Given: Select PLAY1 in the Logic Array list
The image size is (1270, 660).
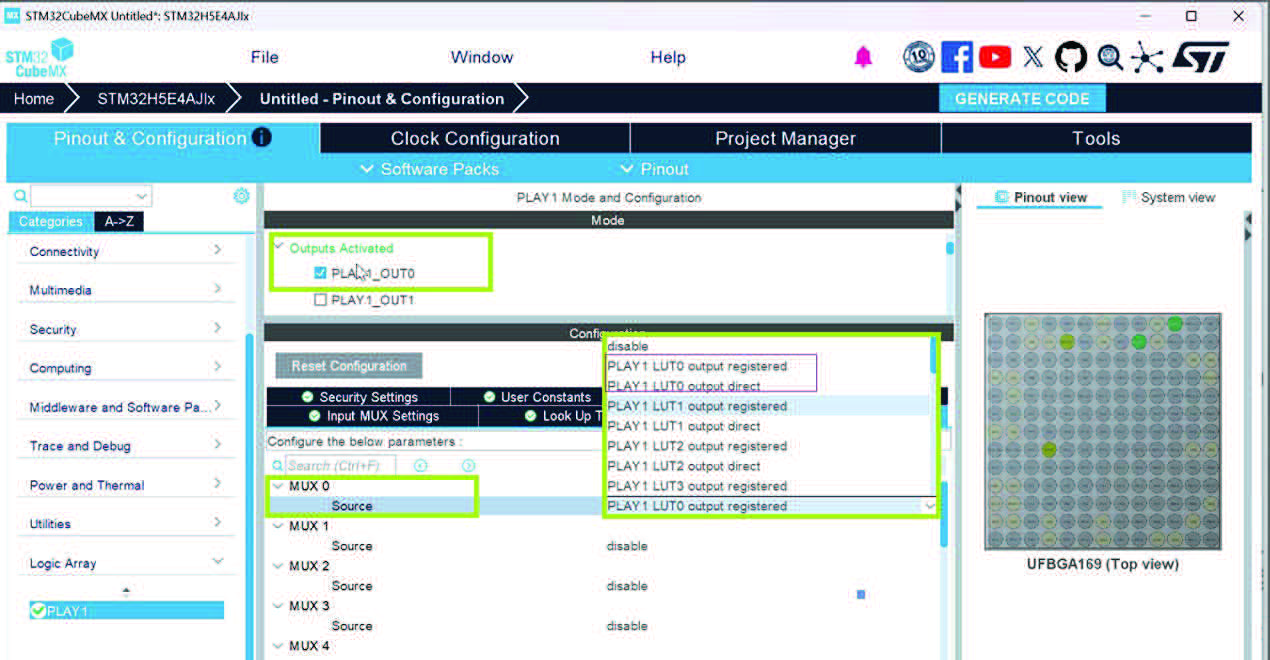Looking at the screenshot, I should pos(126,610).
